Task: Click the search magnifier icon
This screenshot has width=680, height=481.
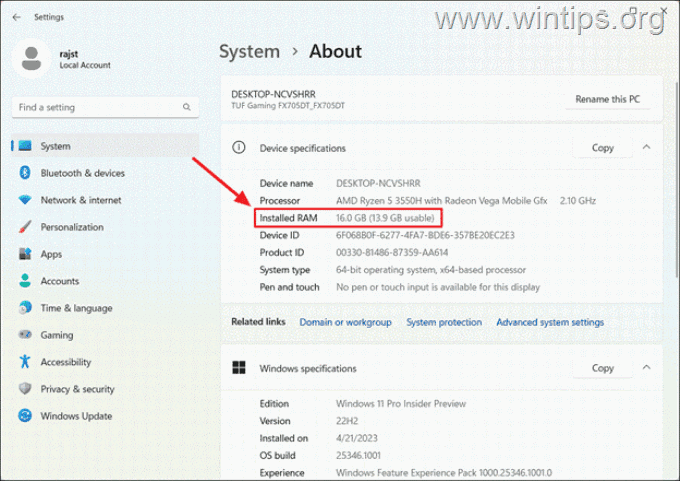Action: (186, 107)
